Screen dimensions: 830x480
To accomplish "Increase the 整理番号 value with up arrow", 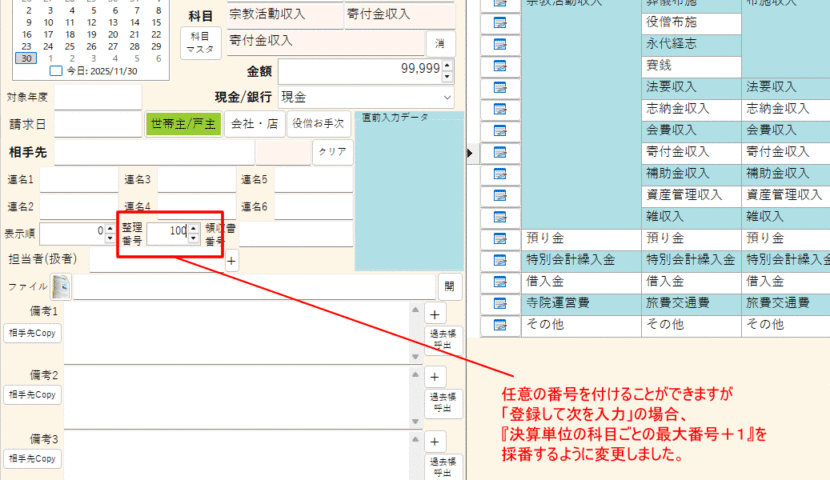I will point(193,227).
